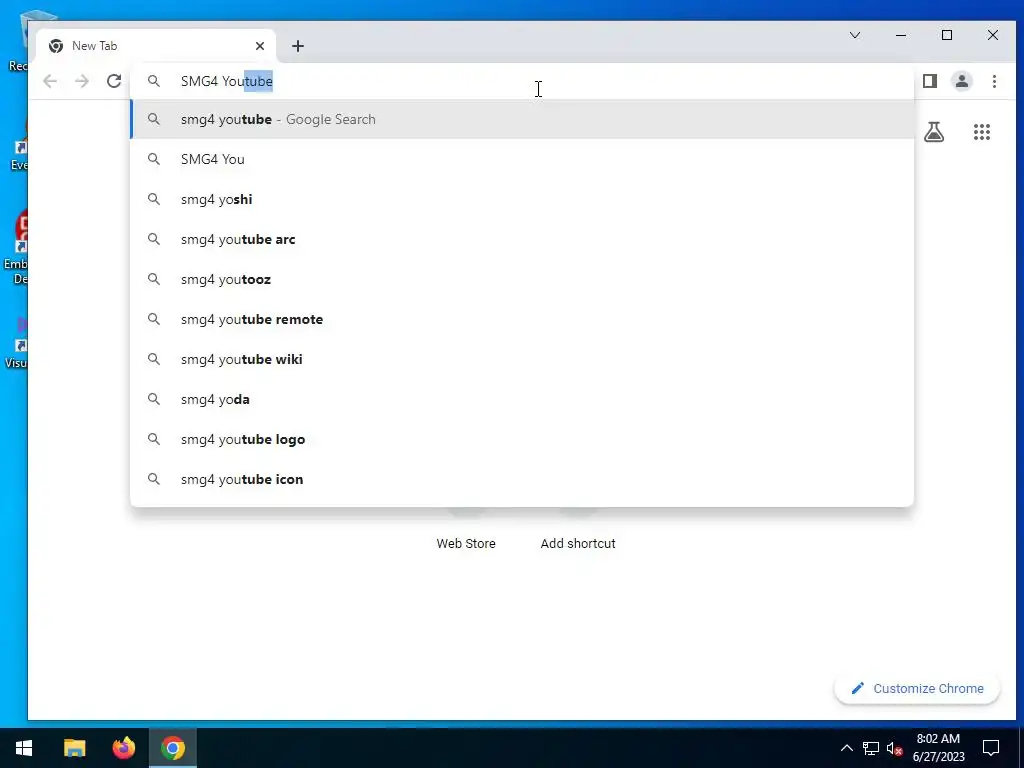1024x768 pixels.
Task: Open the Search Labs flask icon
Action: pyautogui.click(x=934, y=133)
